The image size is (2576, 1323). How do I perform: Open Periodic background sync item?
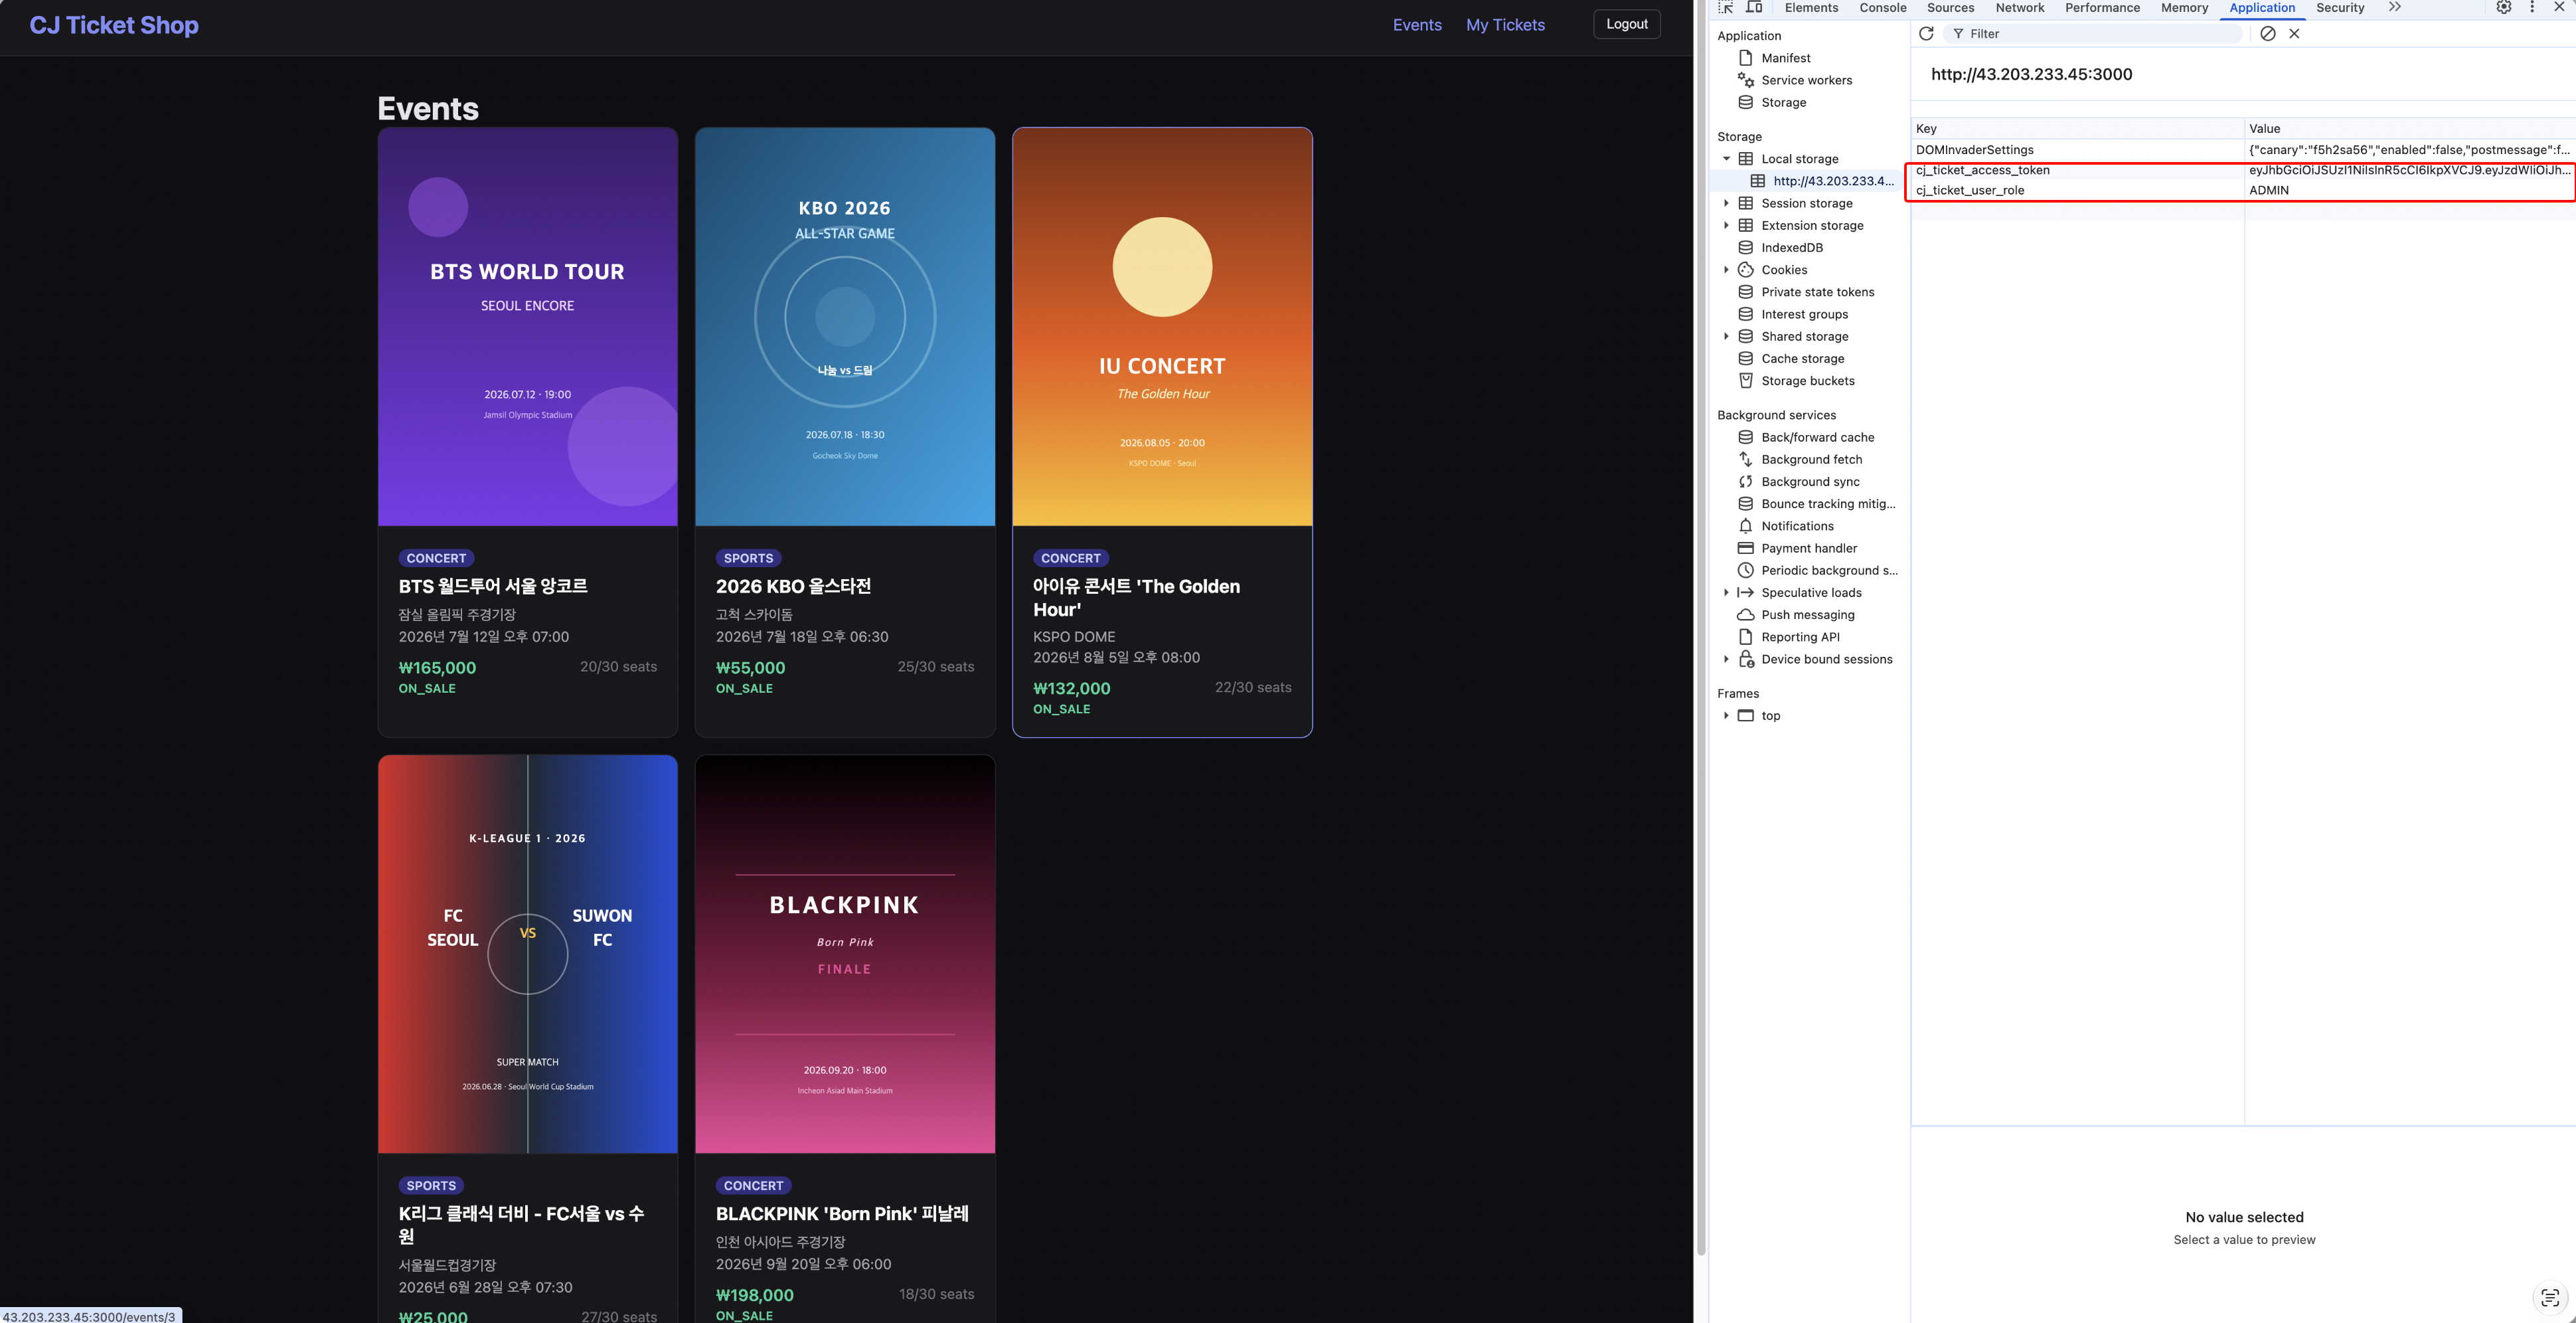(x=1828, y=571)
